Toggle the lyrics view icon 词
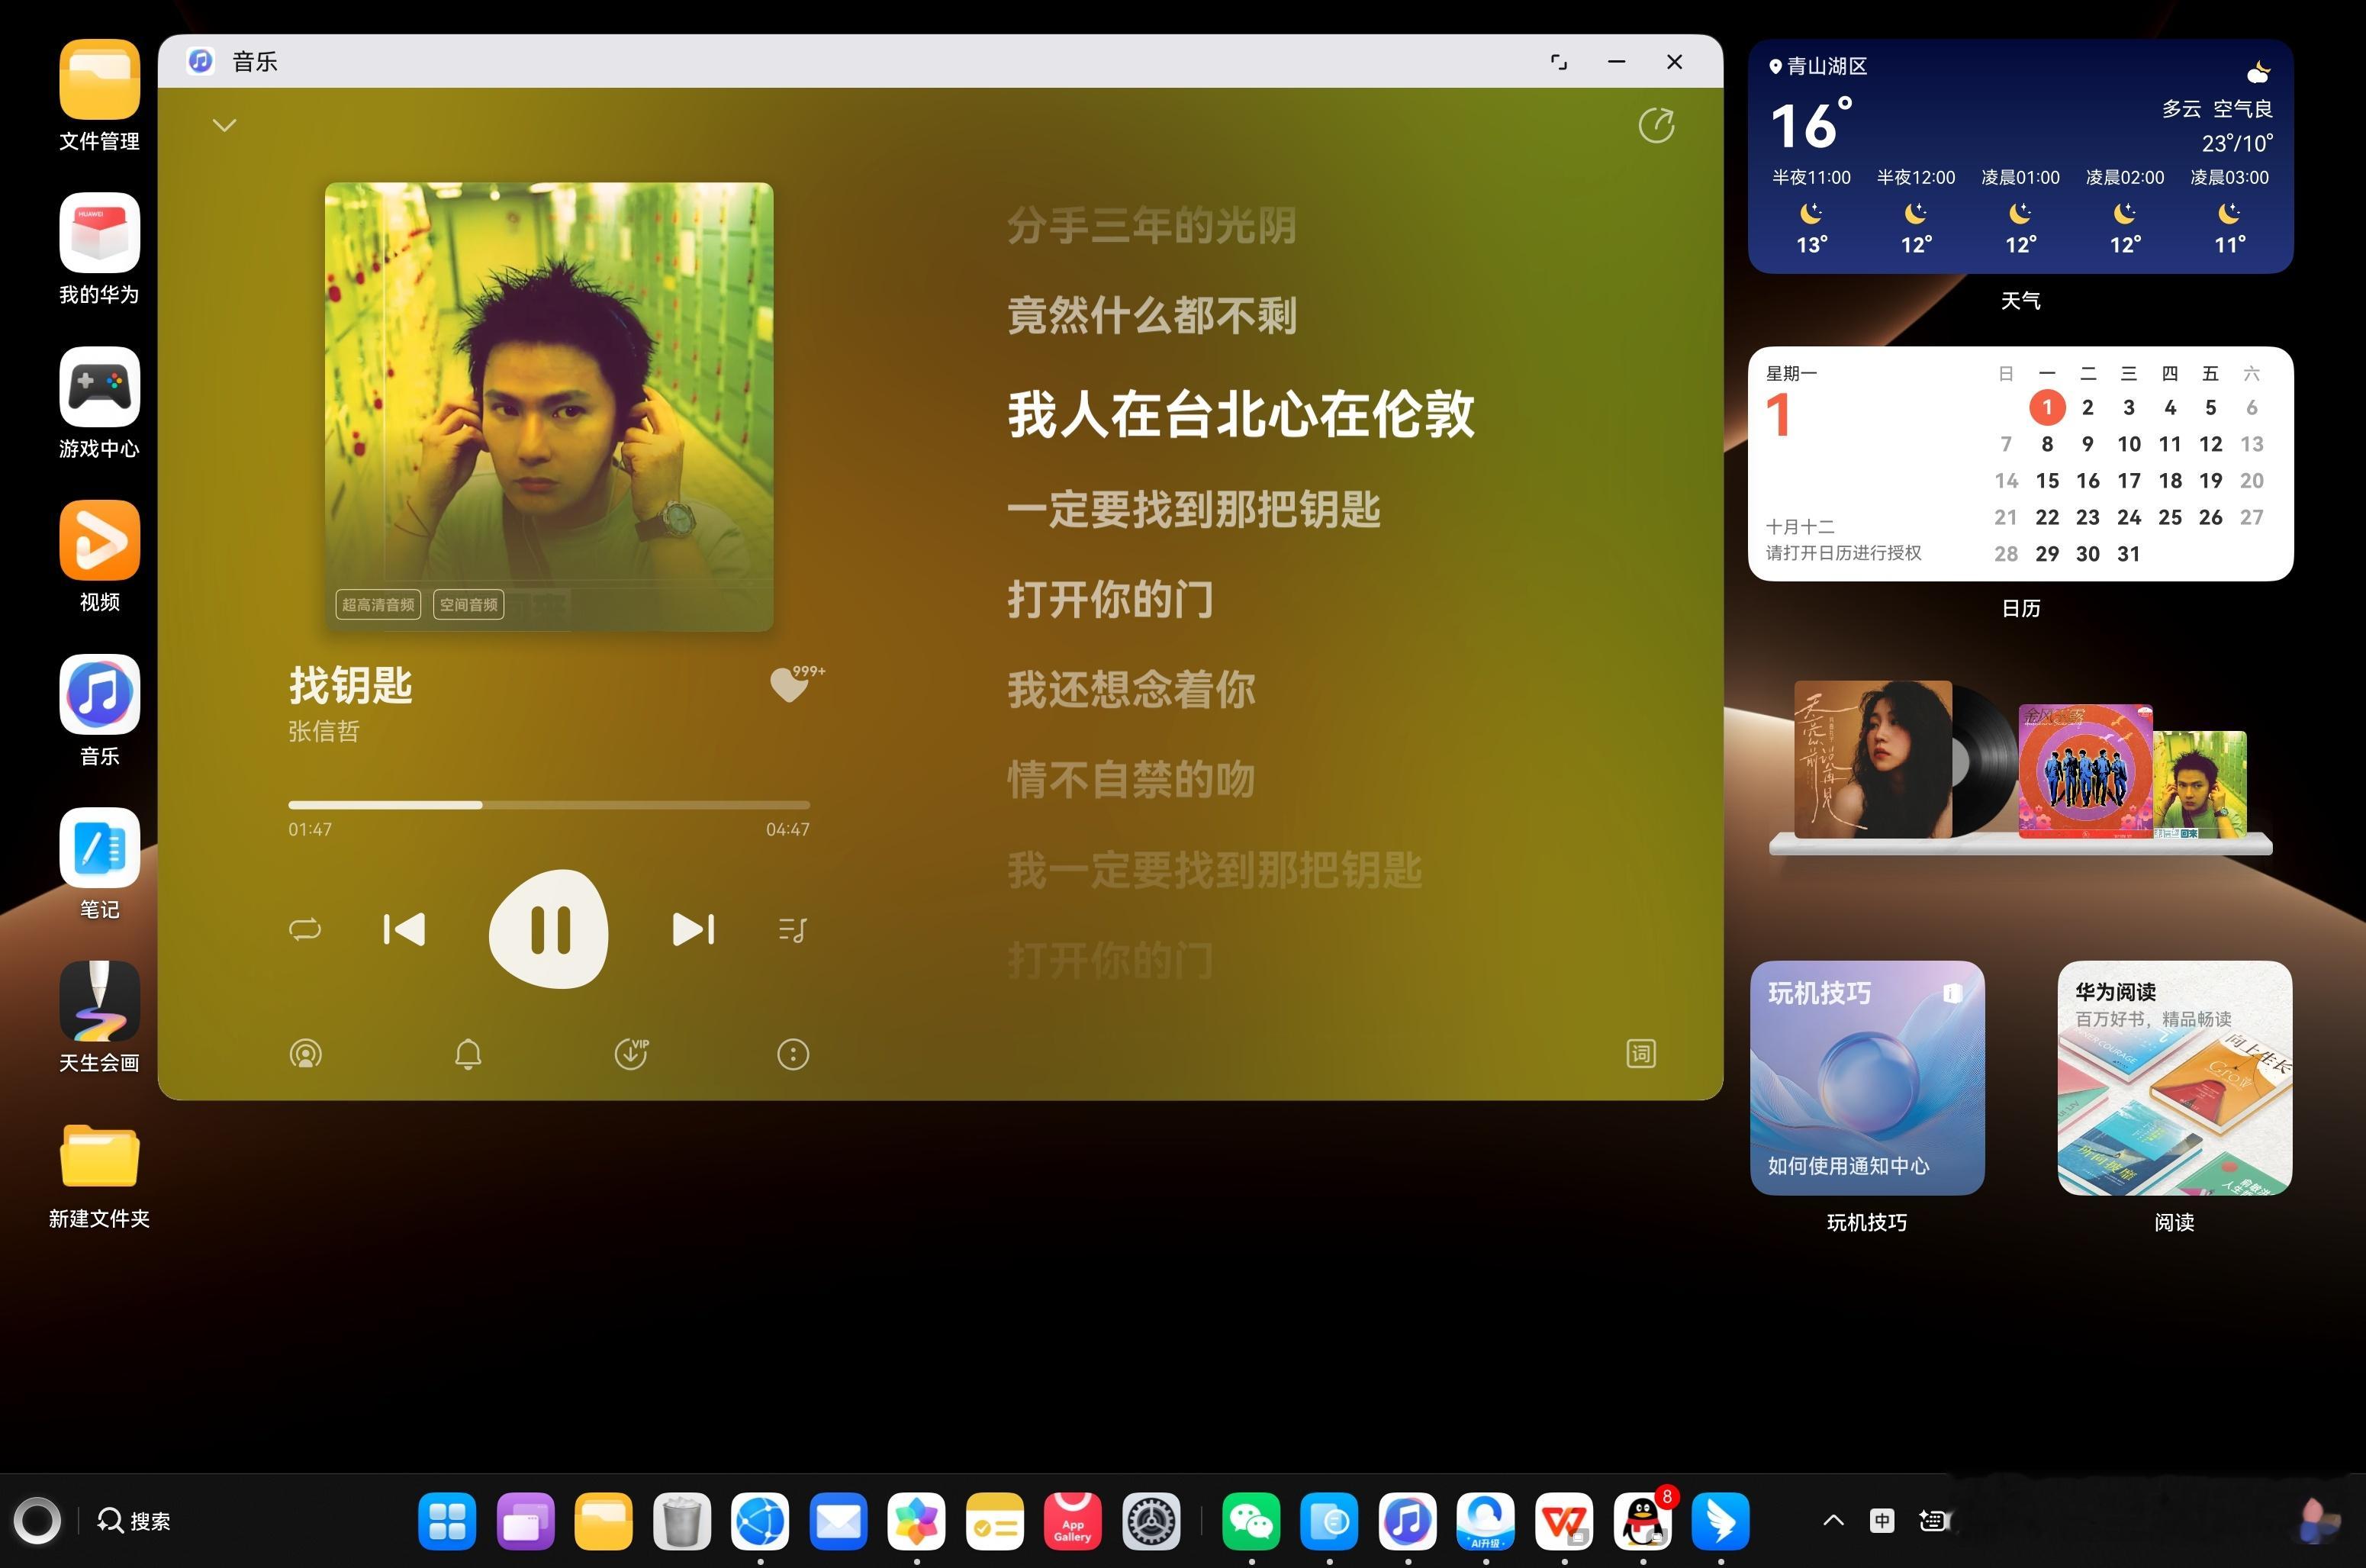 coord(1641,1053)
